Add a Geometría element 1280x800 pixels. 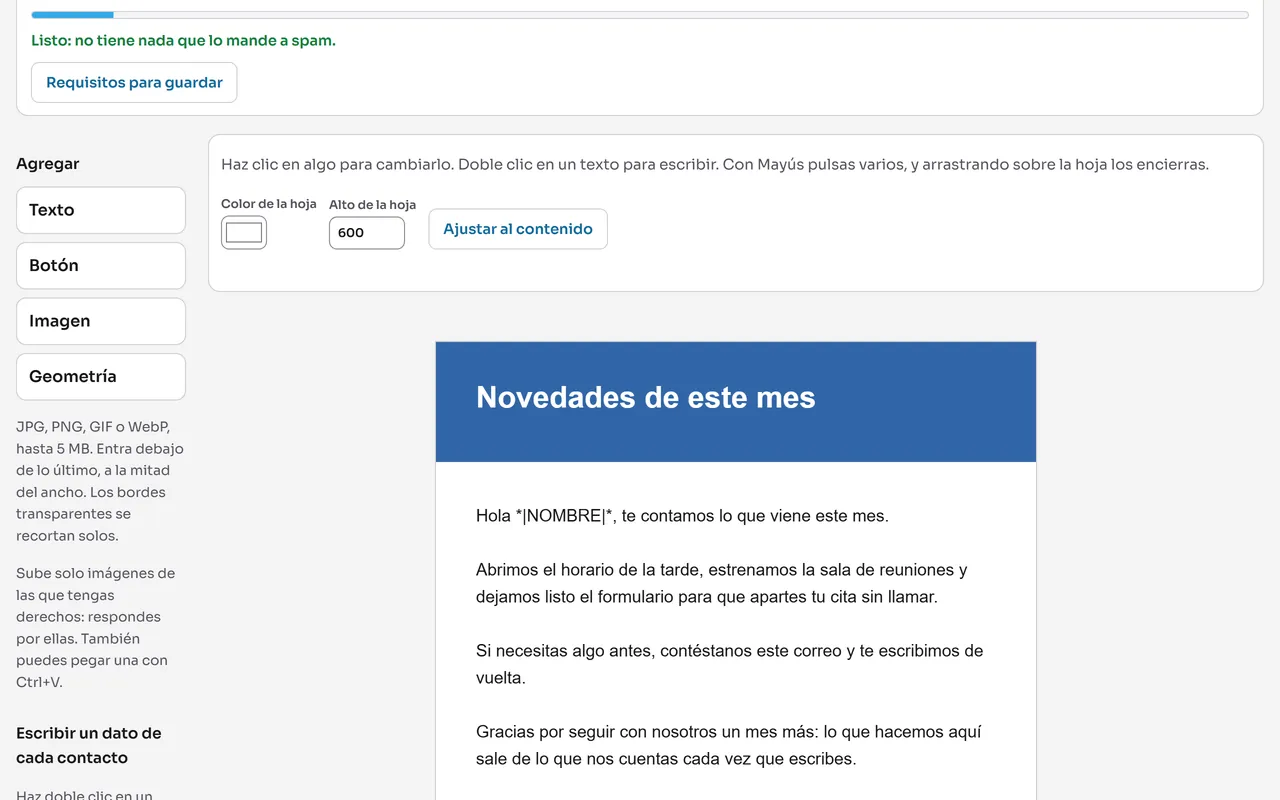pos(101,376)
